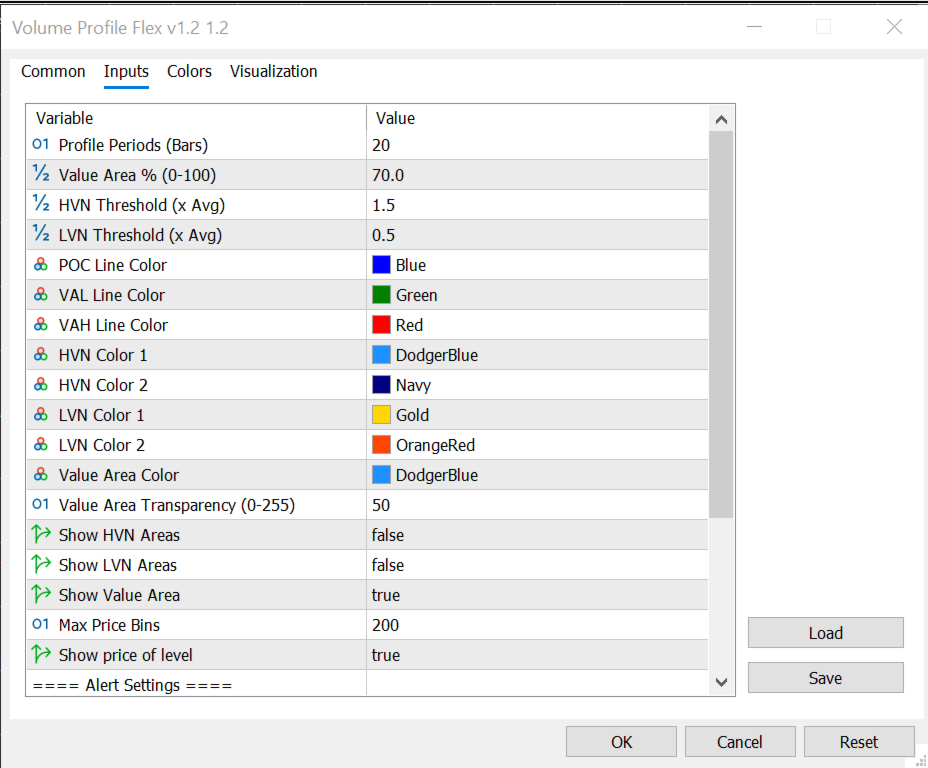
Task: Edit the LVN Threshold value 0.5
Action: point(537,235)
